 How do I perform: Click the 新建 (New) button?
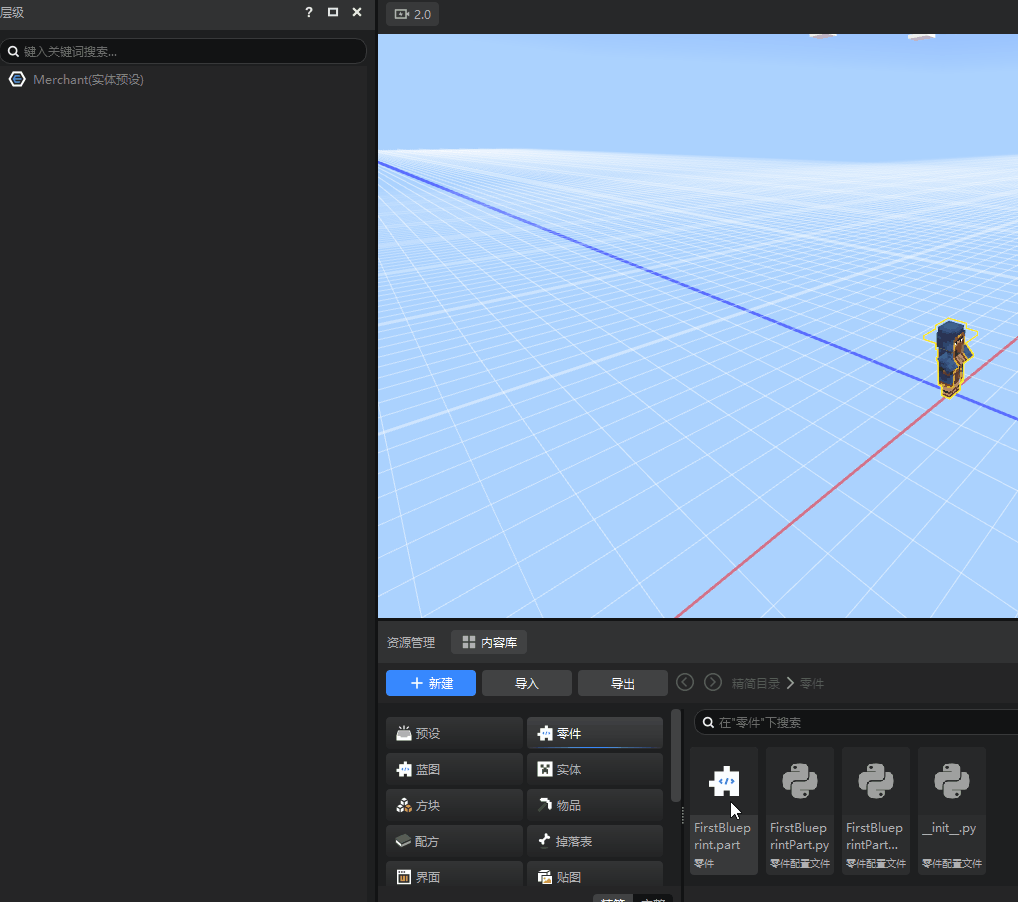pyautogui.click(x=431, y=683)
